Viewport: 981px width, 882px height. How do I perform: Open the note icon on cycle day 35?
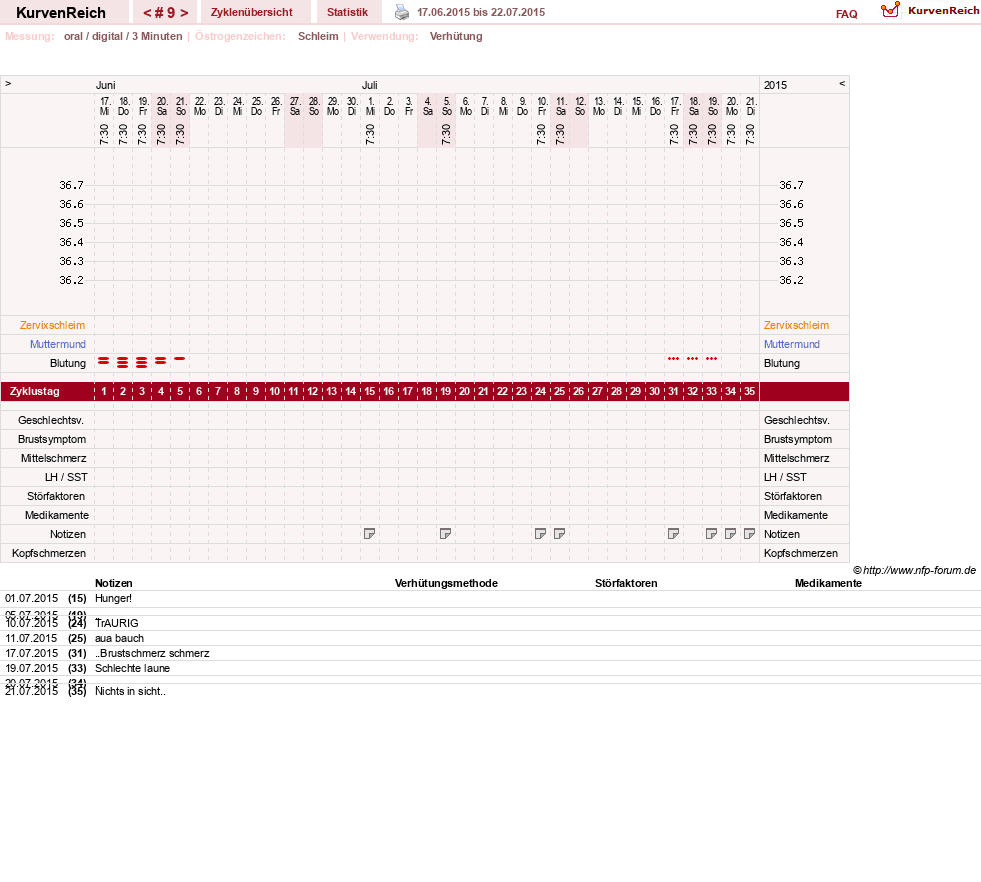(x=750, y=534)
